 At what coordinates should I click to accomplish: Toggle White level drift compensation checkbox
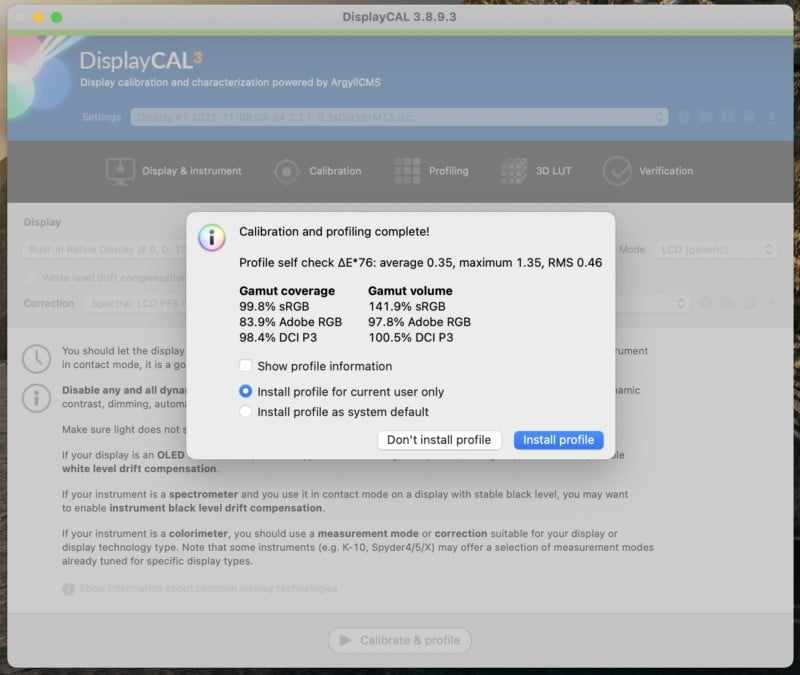[x=32, y=277]
